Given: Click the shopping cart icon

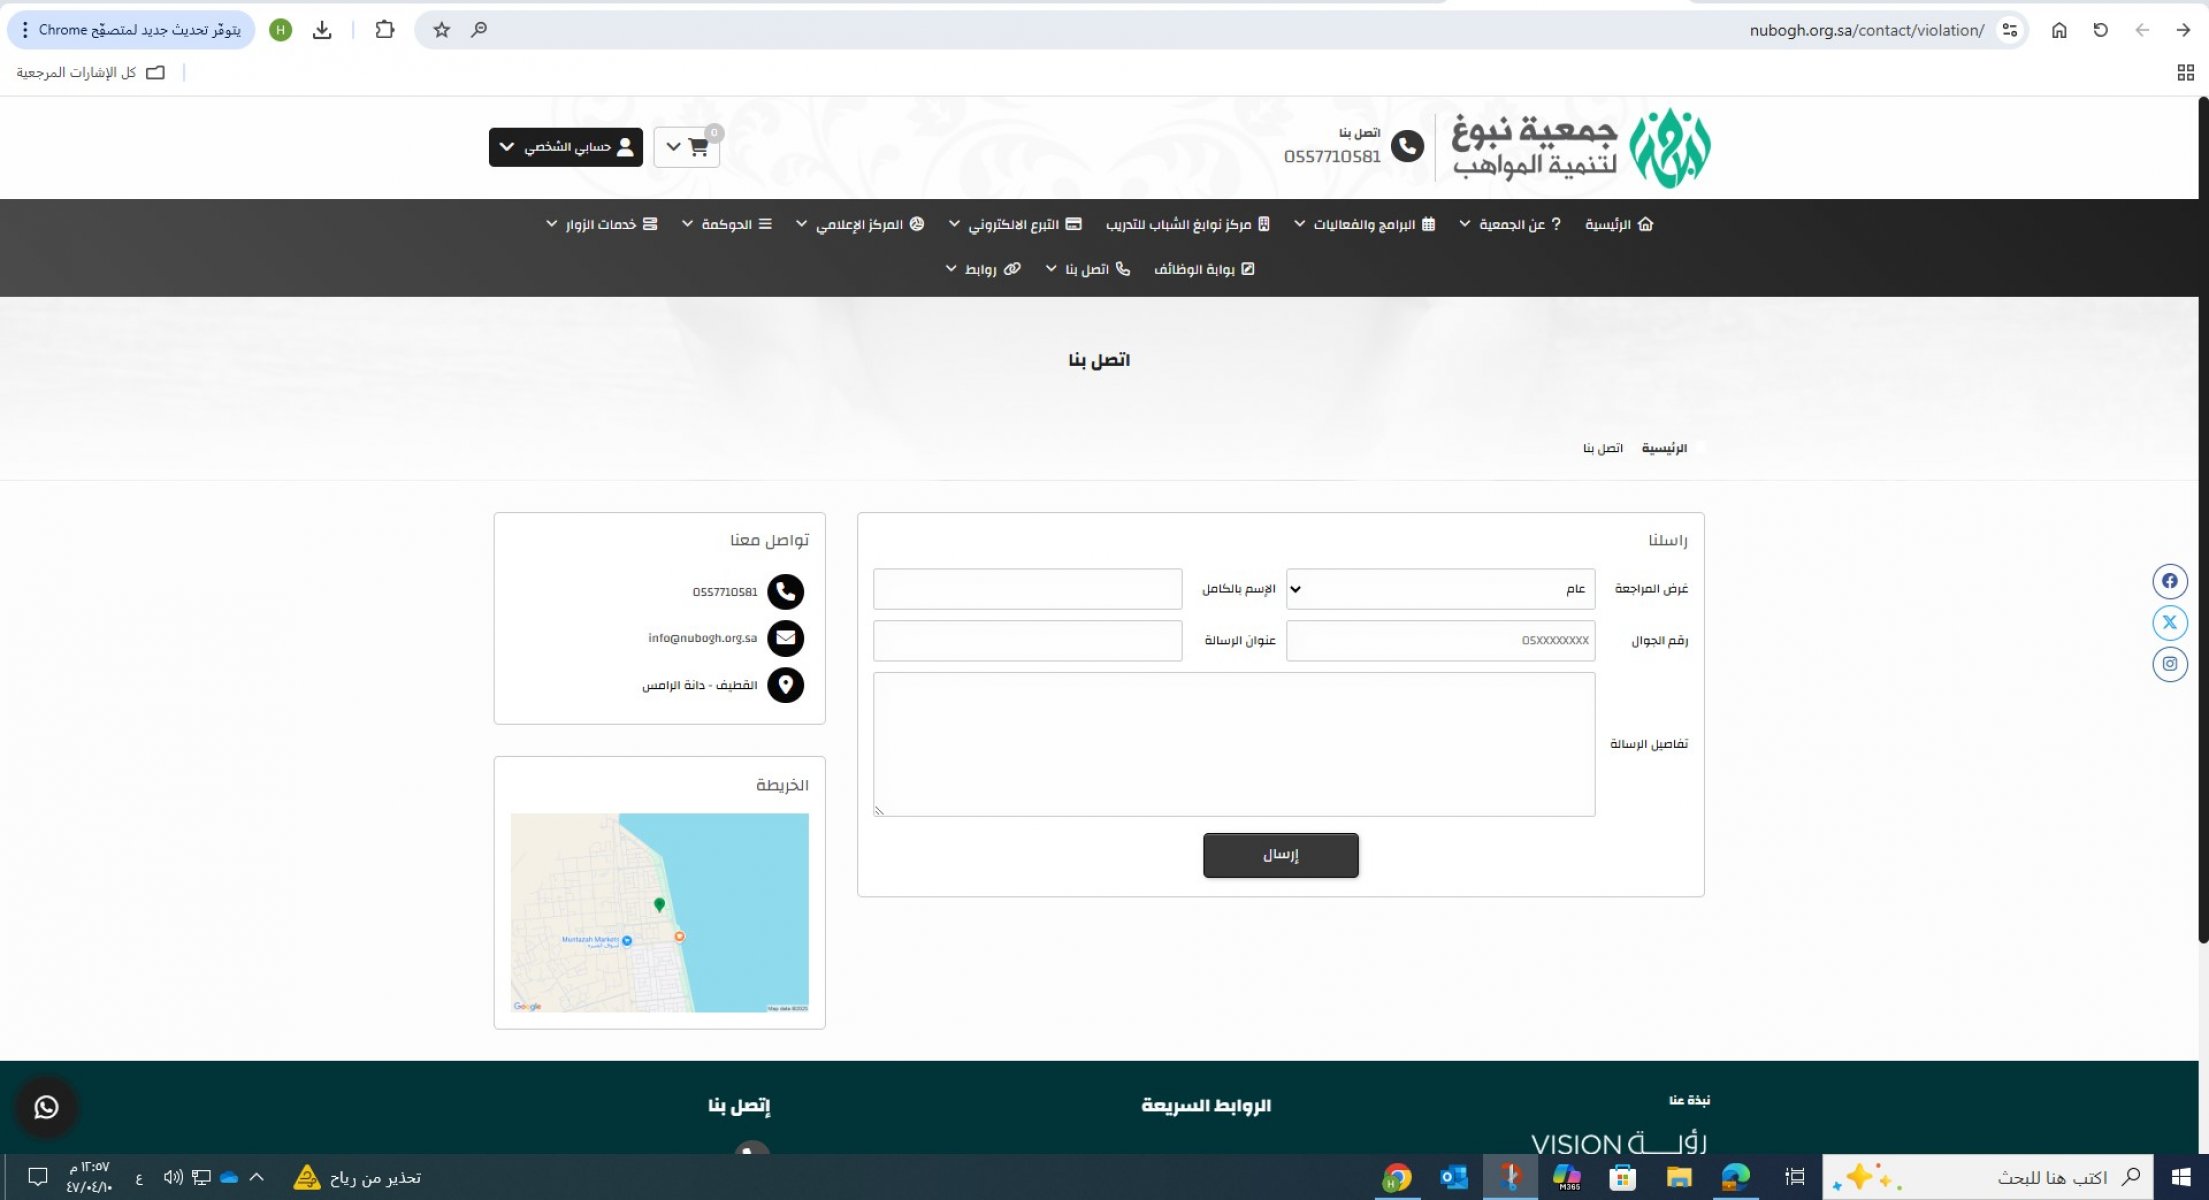Looking at the screenshot, I should (698, 147).
